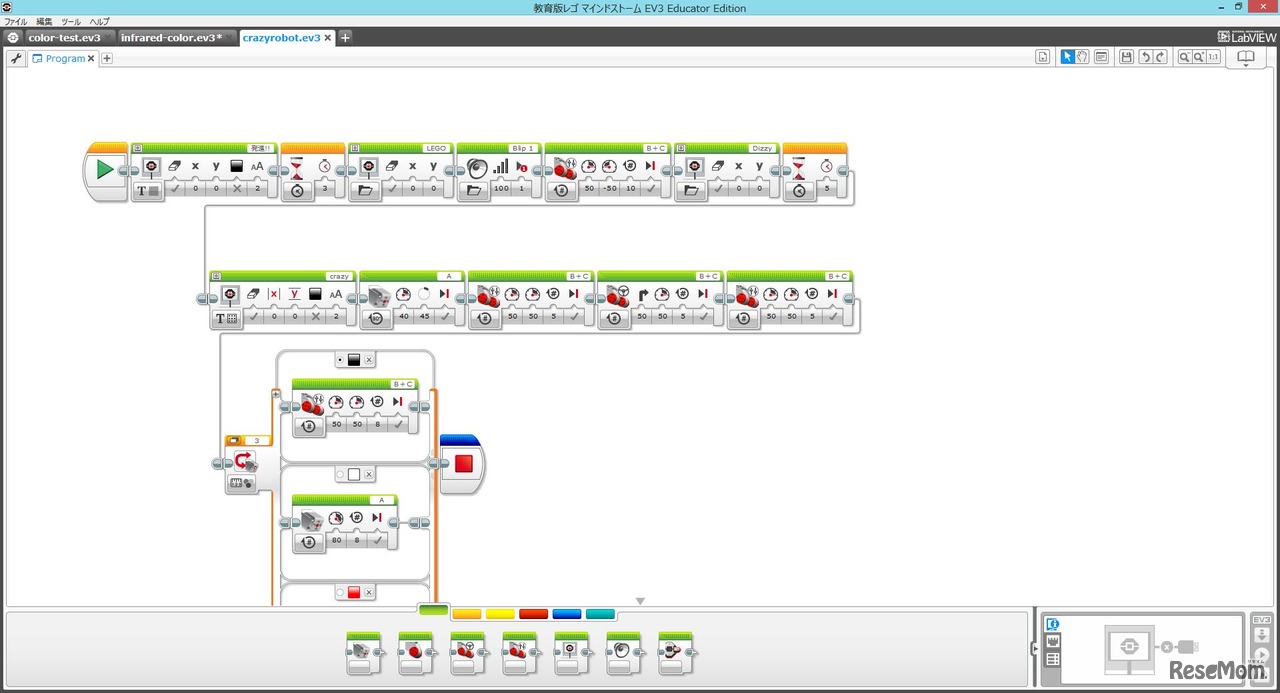Image resolution: width=1280 pixels, height=693 pixels.
Task: Open the ヘルプ menu
Action: [99, 21]
